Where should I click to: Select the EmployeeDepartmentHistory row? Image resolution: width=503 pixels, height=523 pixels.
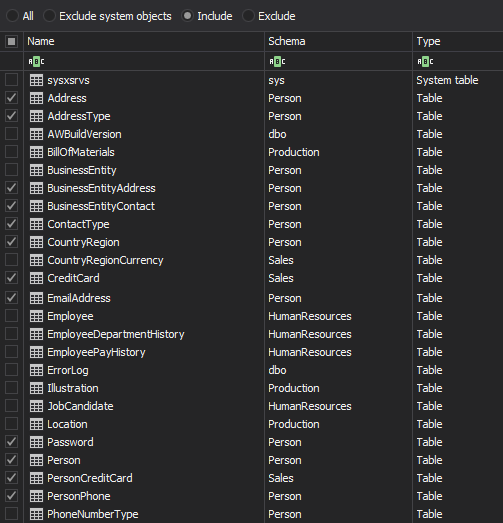pyautogui.click(x=252, y=334)
